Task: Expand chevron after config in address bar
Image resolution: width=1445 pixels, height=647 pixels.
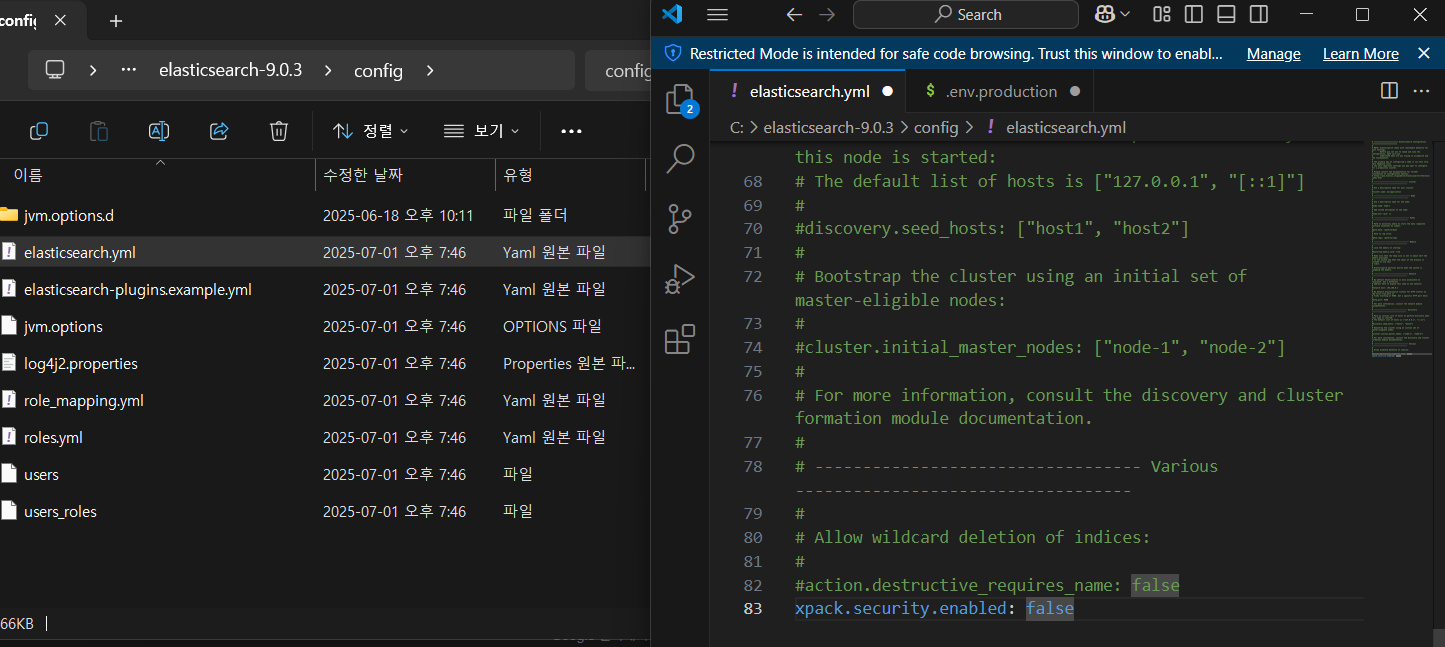Action: coord(430,70)
